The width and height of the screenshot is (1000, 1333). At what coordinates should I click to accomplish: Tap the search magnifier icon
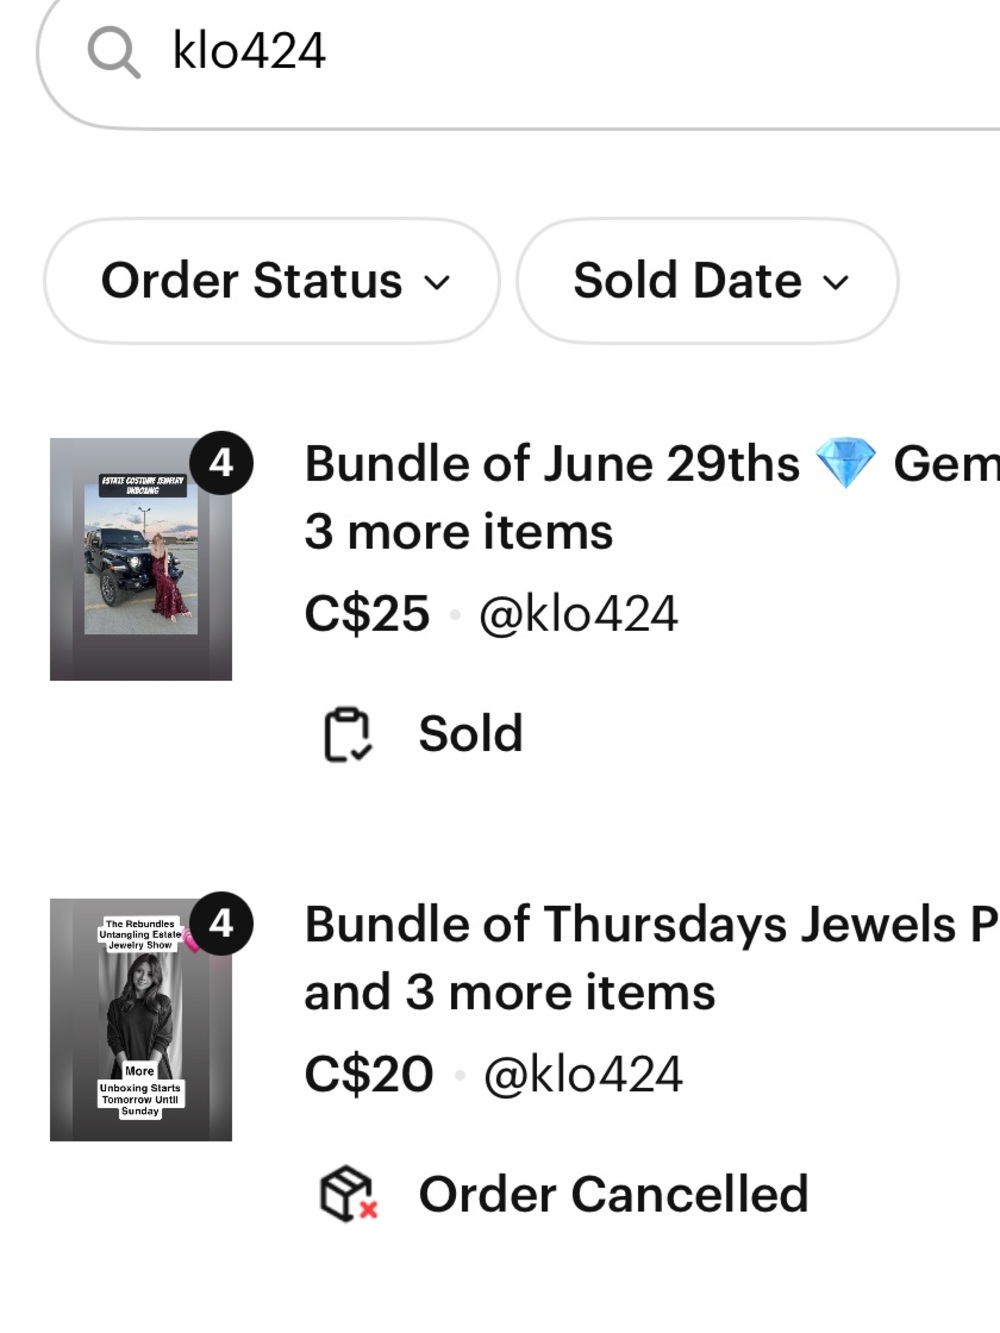113,52
